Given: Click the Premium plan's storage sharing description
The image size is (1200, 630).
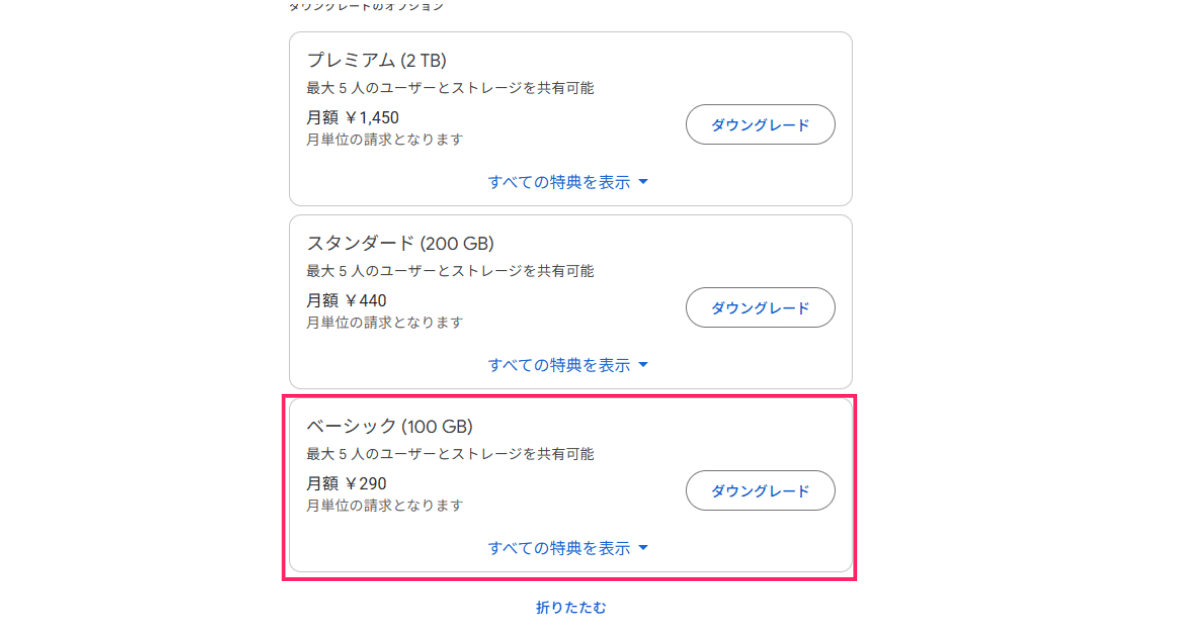Looking at the screenshot, I should [450, 88].
